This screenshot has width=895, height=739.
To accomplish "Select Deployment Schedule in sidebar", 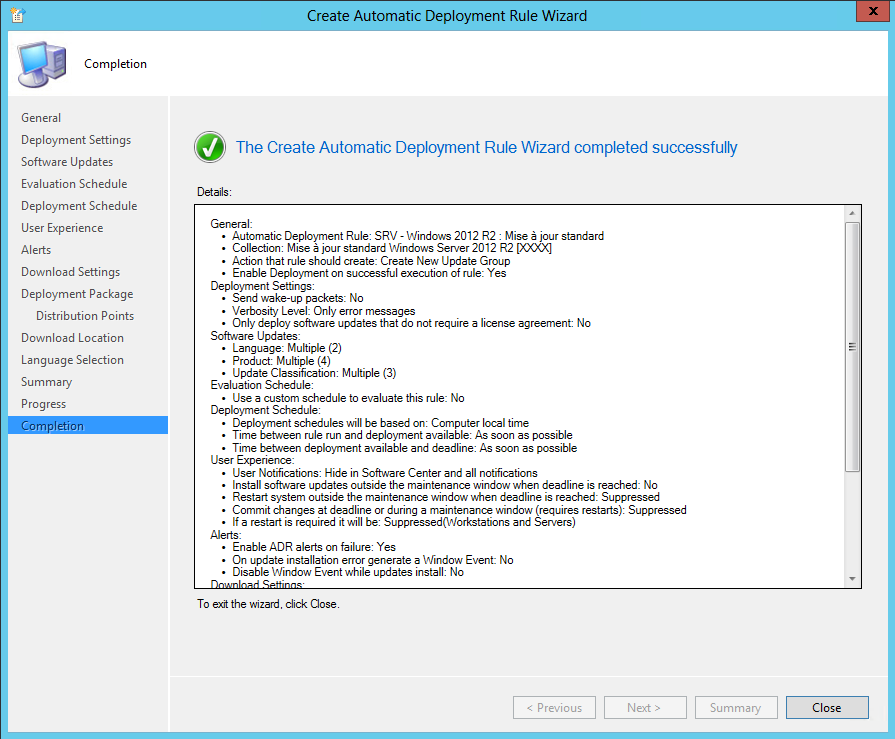I will 79,206.
